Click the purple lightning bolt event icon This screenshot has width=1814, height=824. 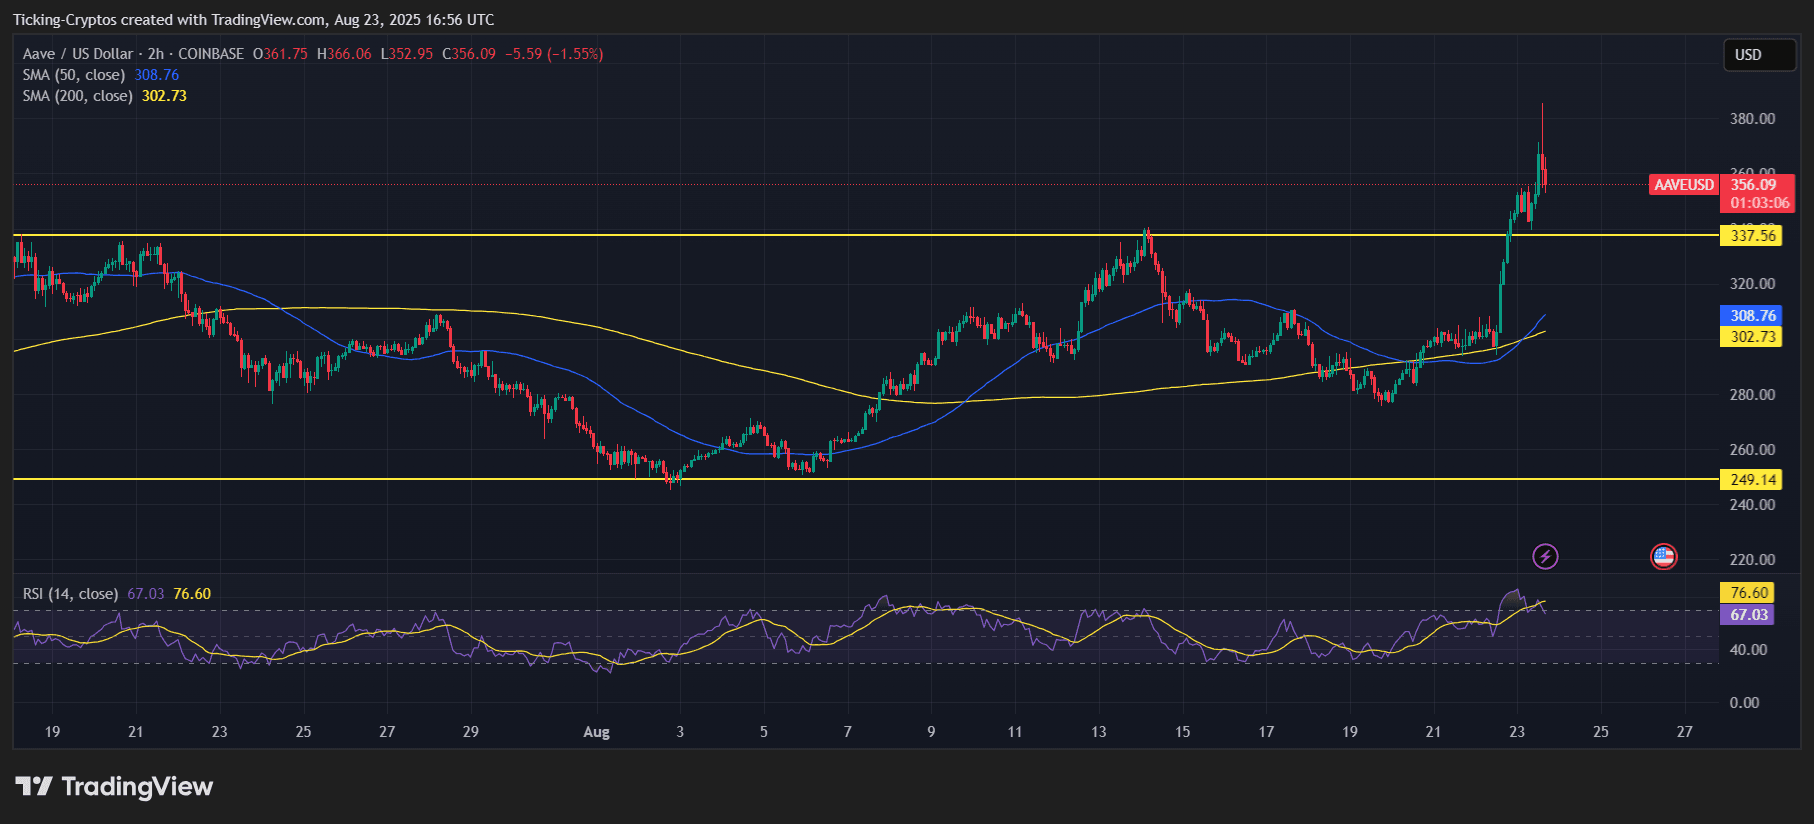click(x=1545, y=556)
